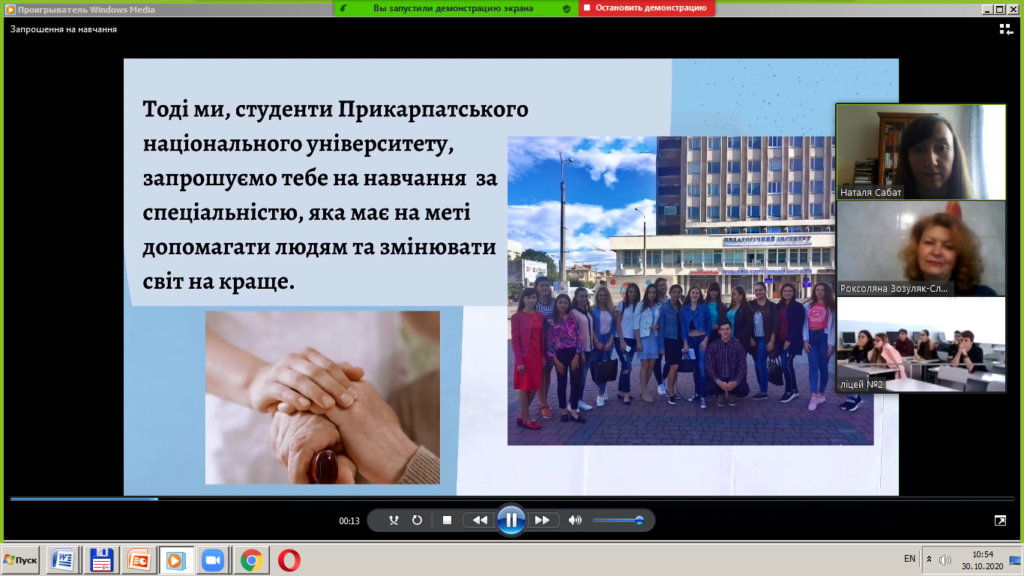
Task: Click the rewind previous button
Action: 480,520
